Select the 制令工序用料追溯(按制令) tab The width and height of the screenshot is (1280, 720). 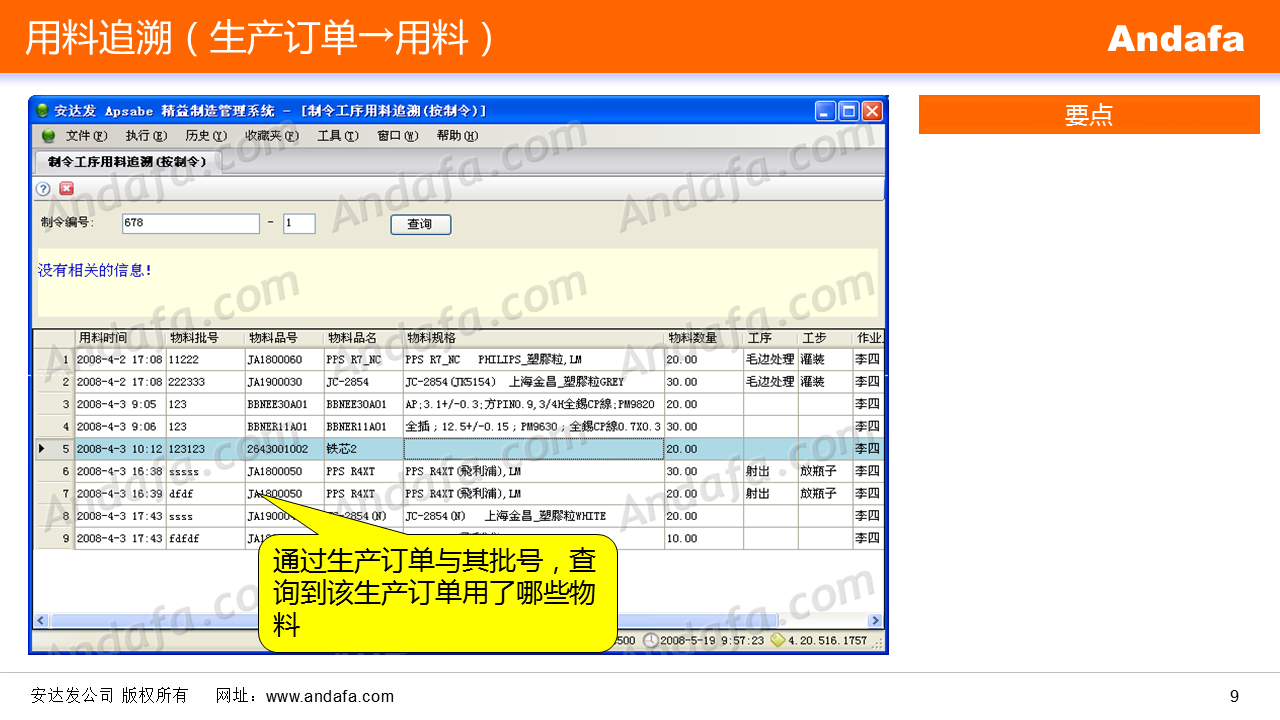[126, 161]
